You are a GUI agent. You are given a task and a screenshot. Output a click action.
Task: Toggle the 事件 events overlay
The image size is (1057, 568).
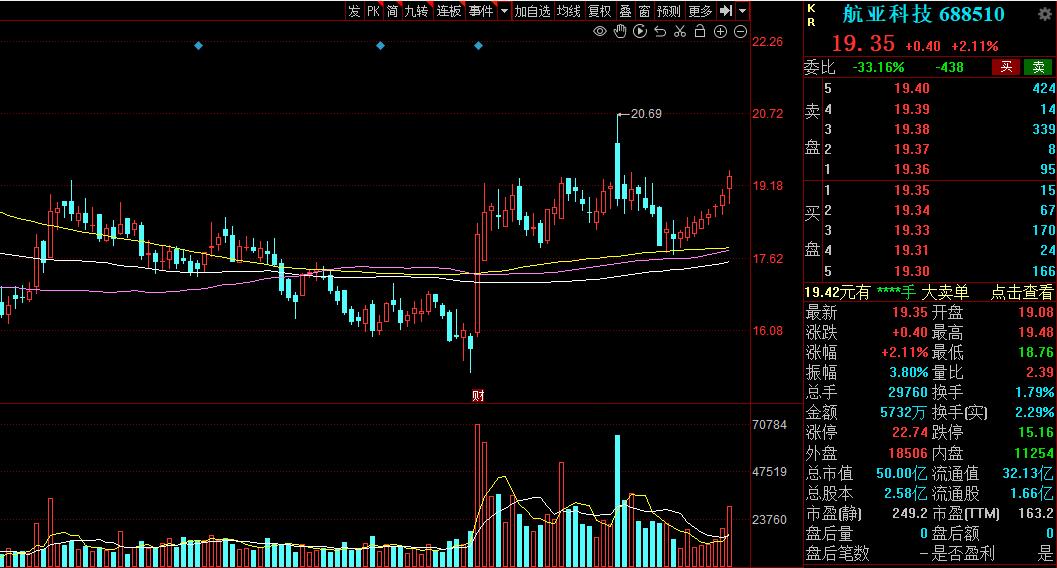(x=481, y=11)
